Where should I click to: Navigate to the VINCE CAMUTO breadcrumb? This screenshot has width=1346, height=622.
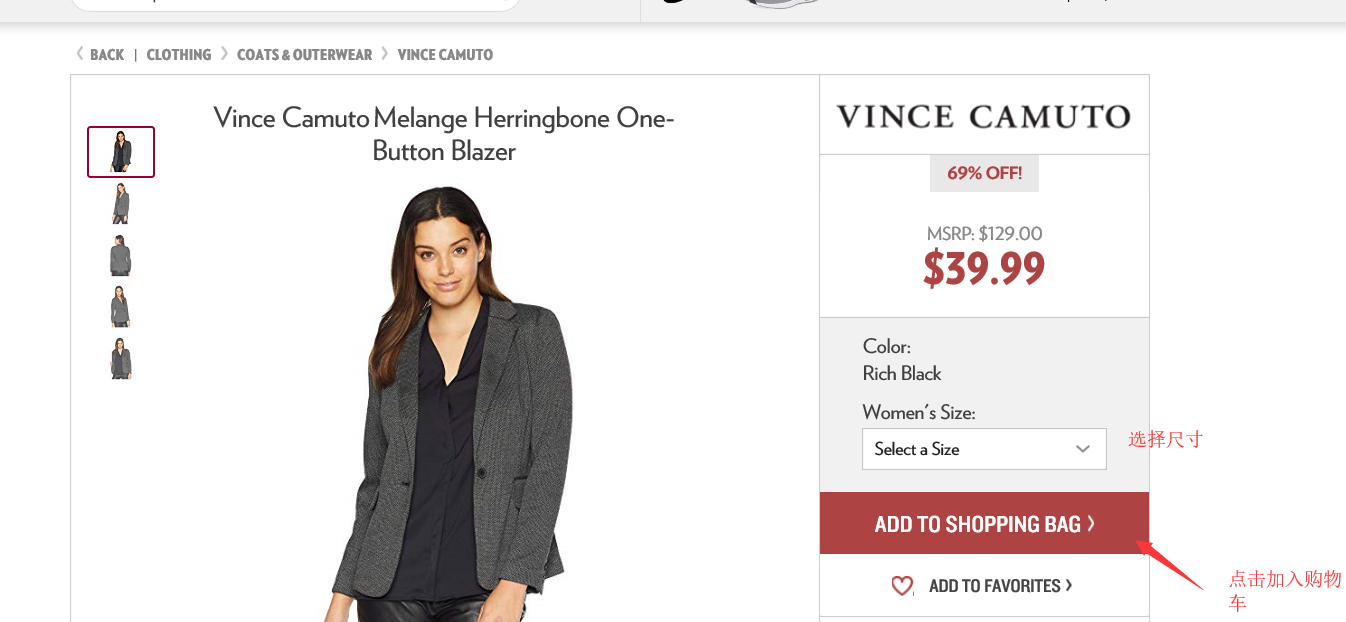pyautogui.click(x=445, y=55)
